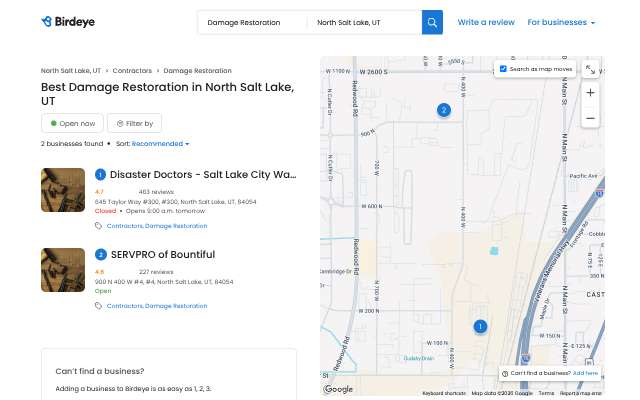Click tag icon under Disaster Doctors listing
The width and height of the screenshot is (640, 400).
(x=98, y=226)
